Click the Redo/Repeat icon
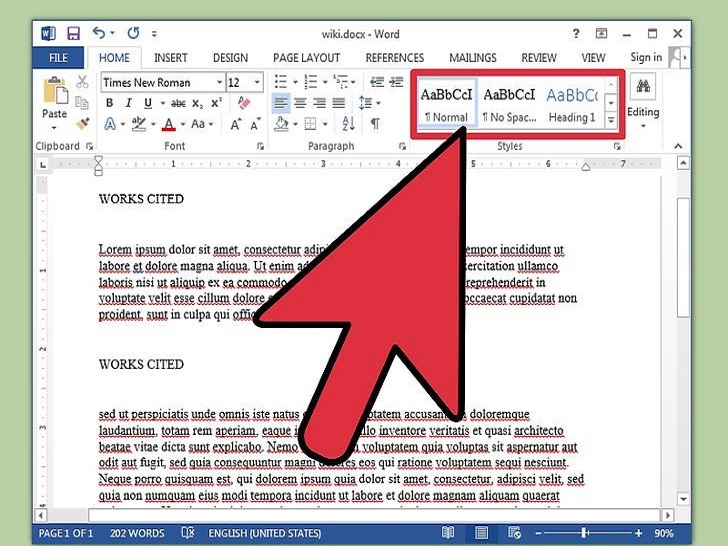The height and width of the screenshot is (546, 728). [133, 33]
